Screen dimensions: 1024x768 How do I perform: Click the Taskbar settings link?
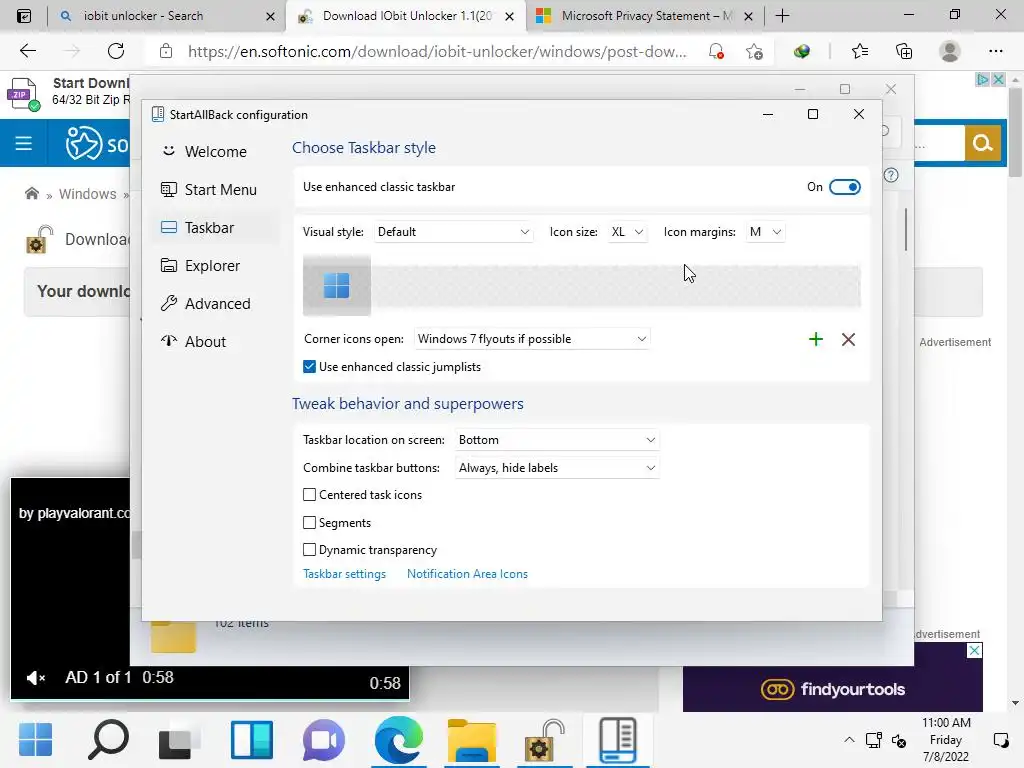point(344,574)
